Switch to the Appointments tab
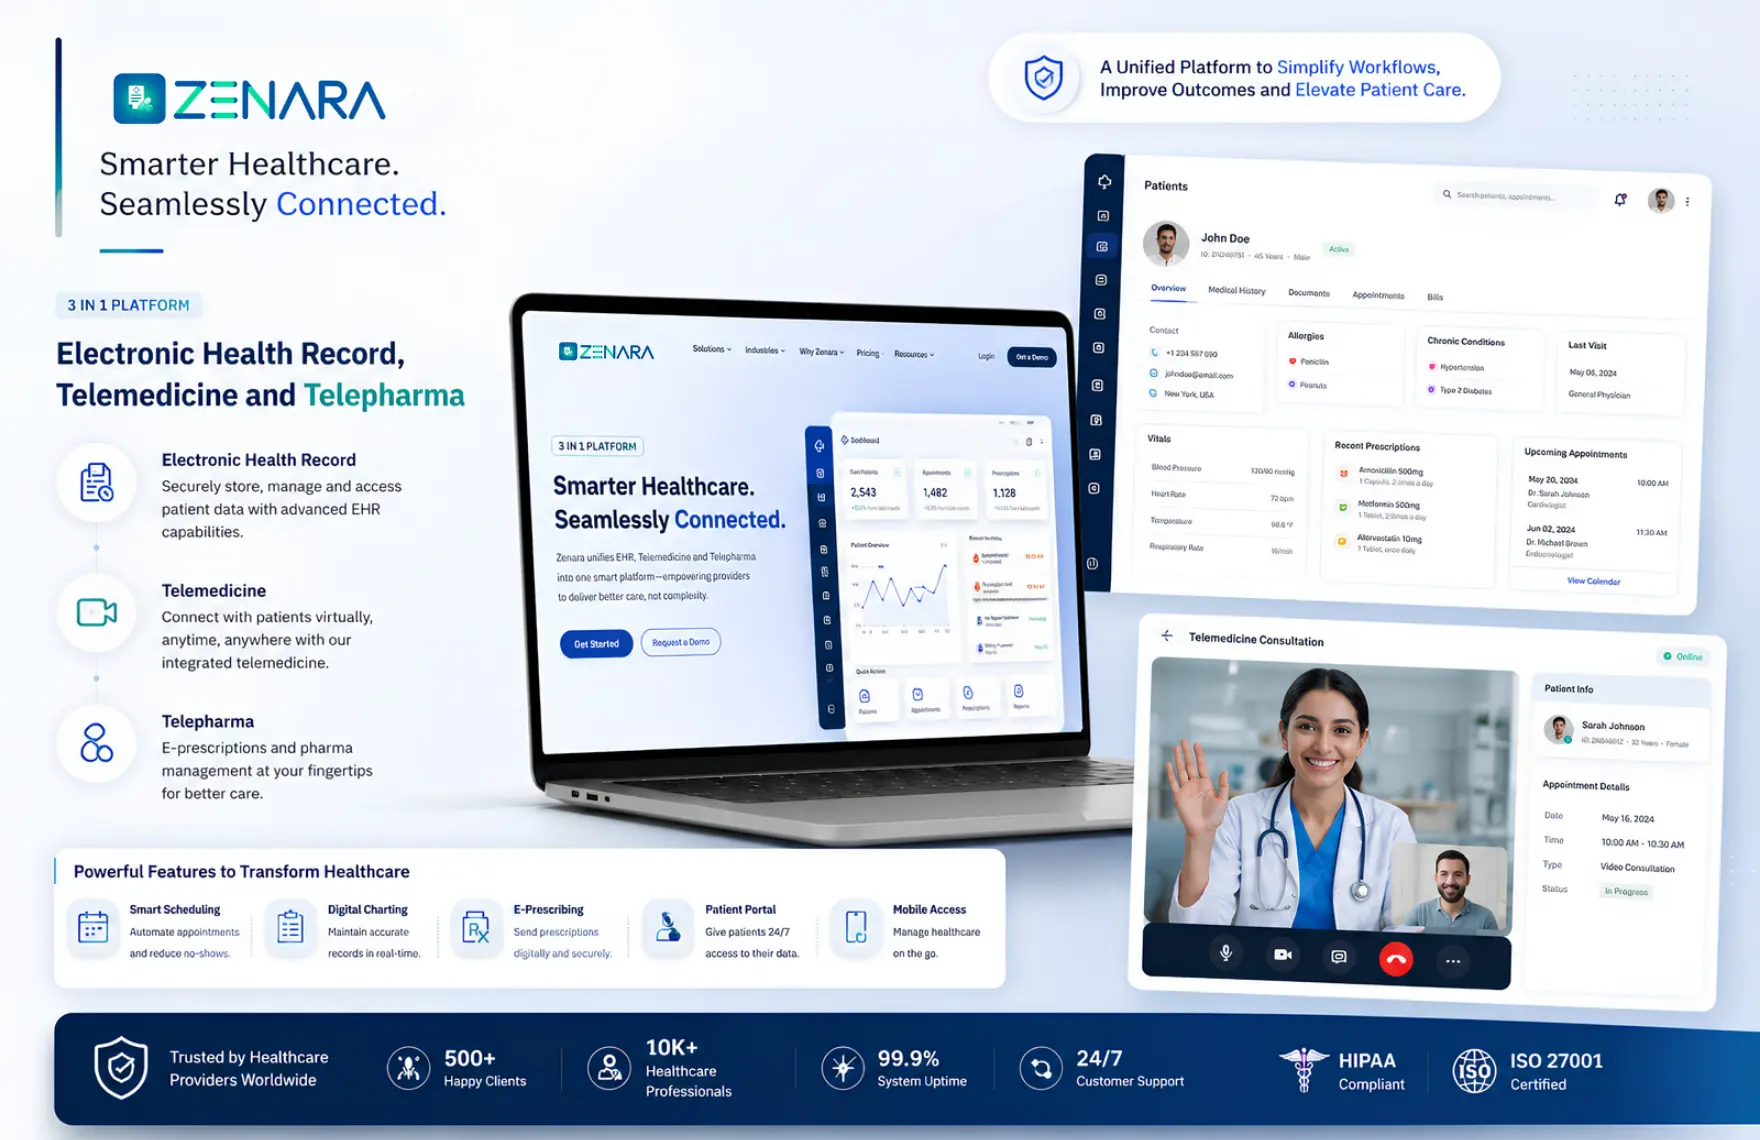Image resolution: width=1760 pixels, height=1140 pixels. click(x=1378, y=295)
